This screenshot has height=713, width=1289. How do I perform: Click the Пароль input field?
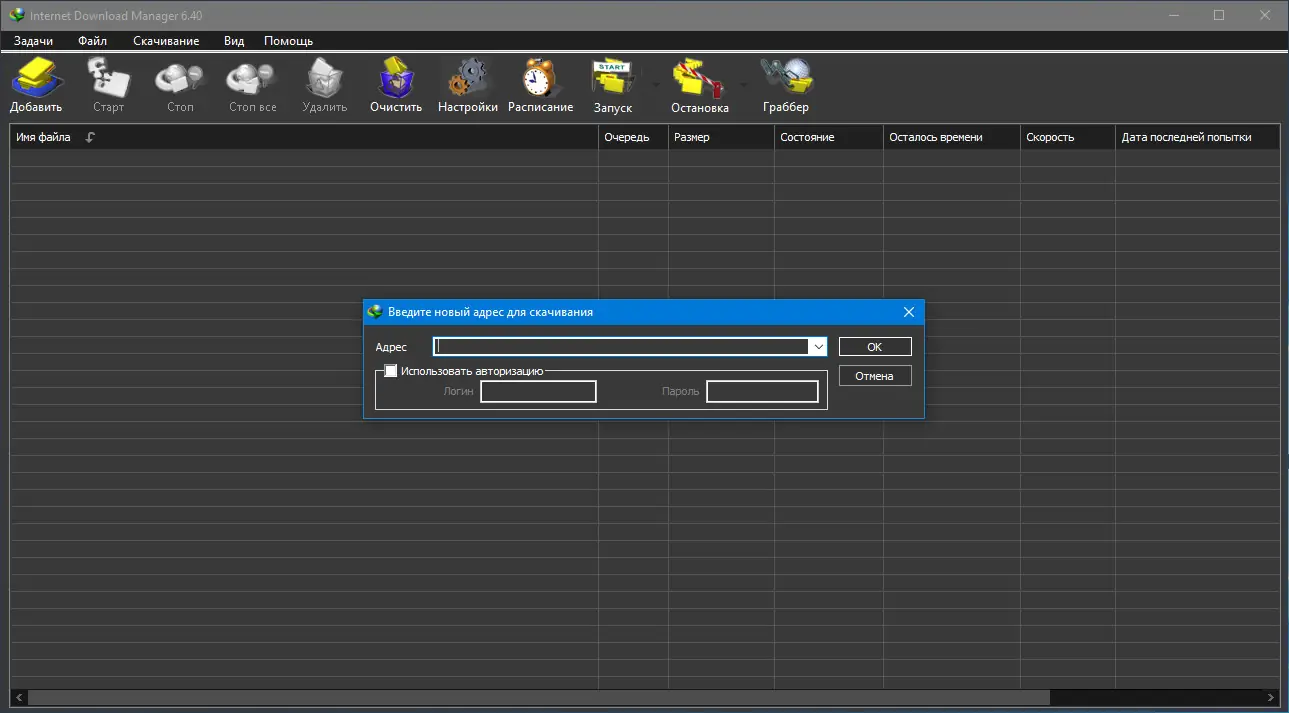[762, 391]
